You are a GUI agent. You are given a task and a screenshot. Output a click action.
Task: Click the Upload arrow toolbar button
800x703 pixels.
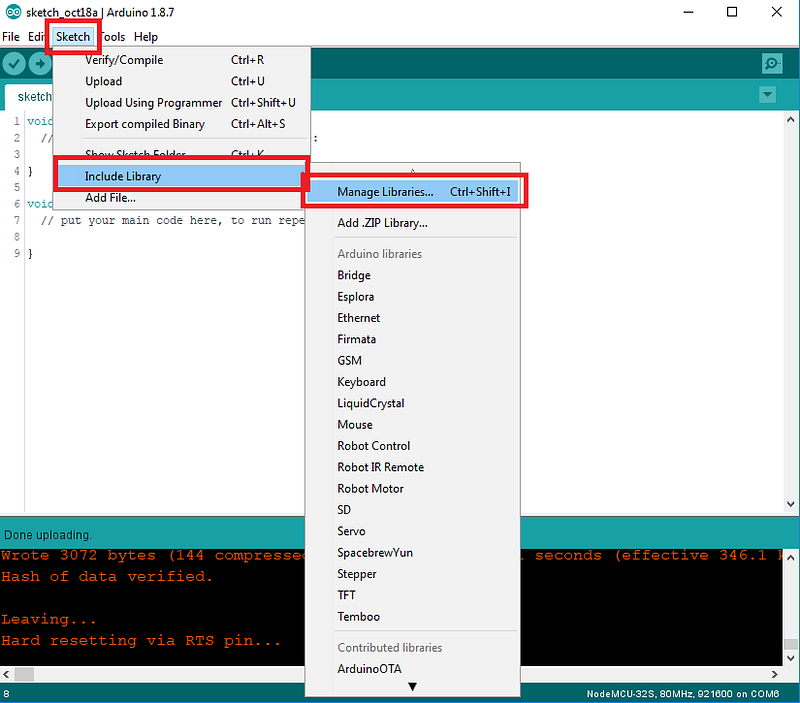point(40,64)
